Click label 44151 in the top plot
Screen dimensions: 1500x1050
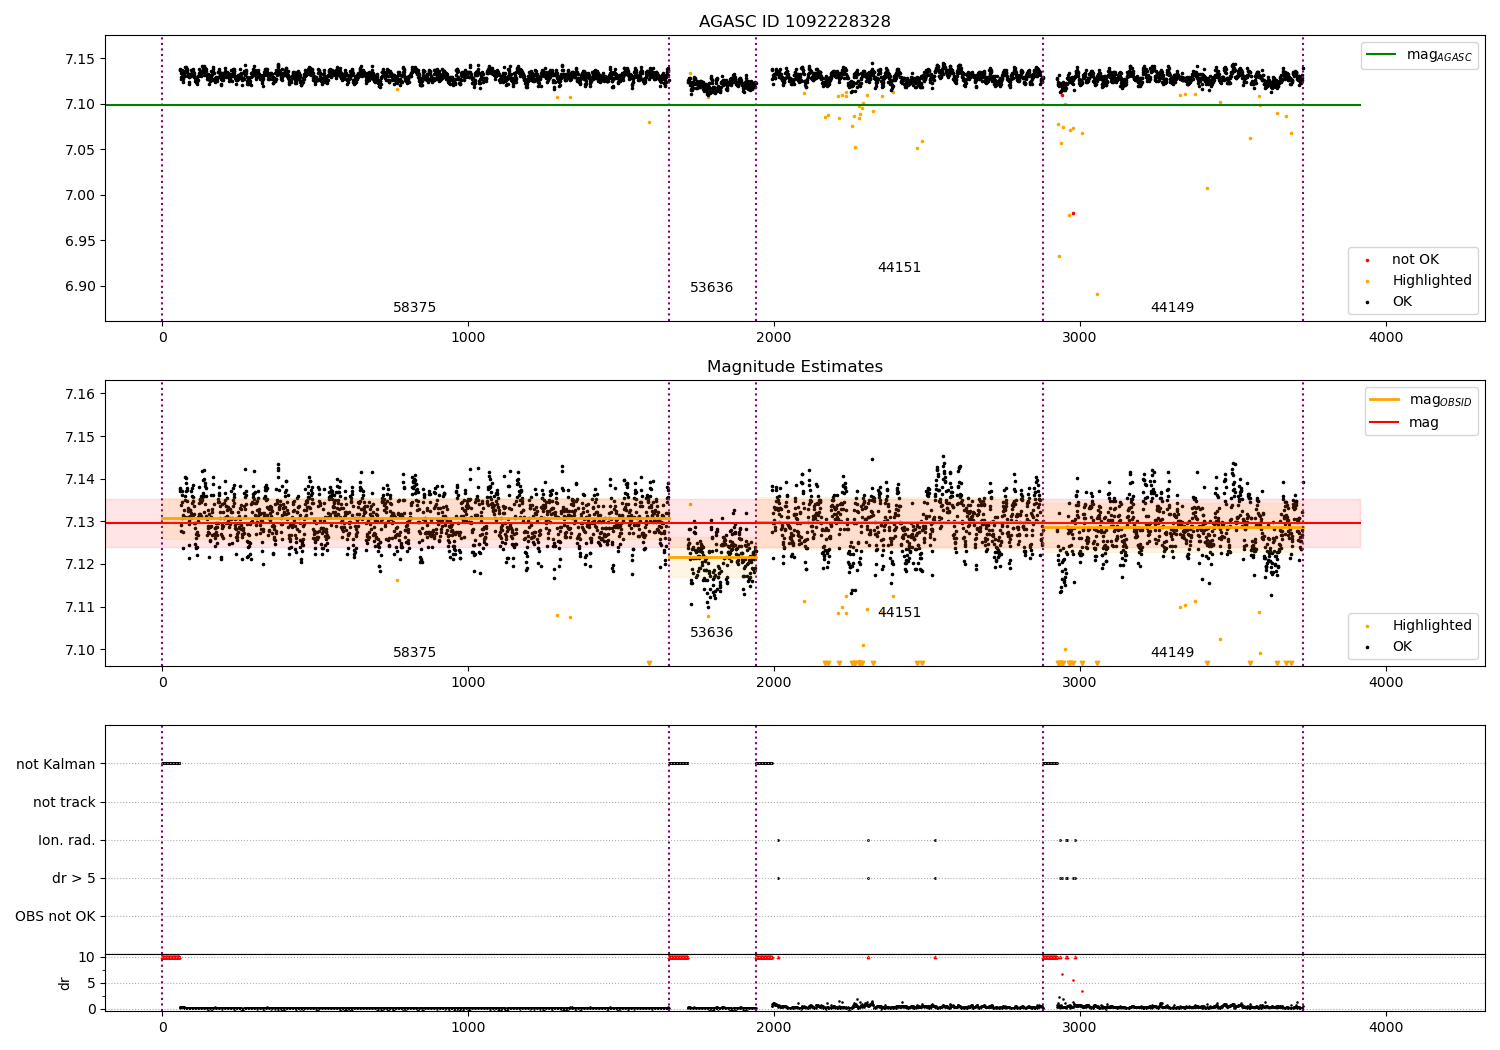(899, 268)
